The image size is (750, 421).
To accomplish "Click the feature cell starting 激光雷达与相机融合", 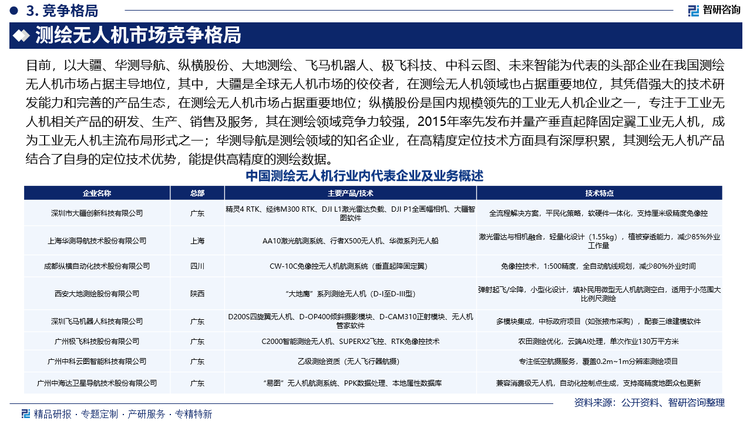I will [599, 241].
